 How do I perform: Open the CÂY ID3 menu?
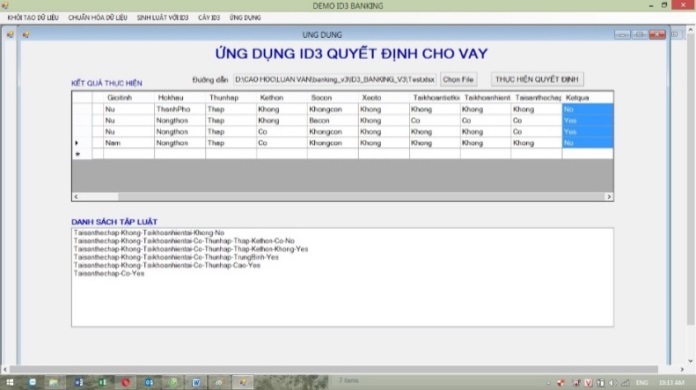pos(209,18)
